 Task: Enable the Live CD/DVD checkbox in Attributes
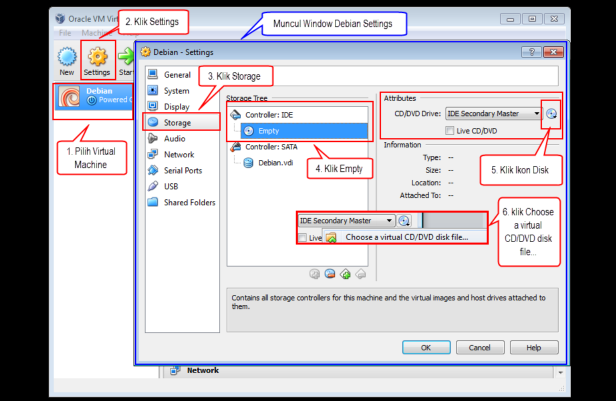tap(449, 130)
